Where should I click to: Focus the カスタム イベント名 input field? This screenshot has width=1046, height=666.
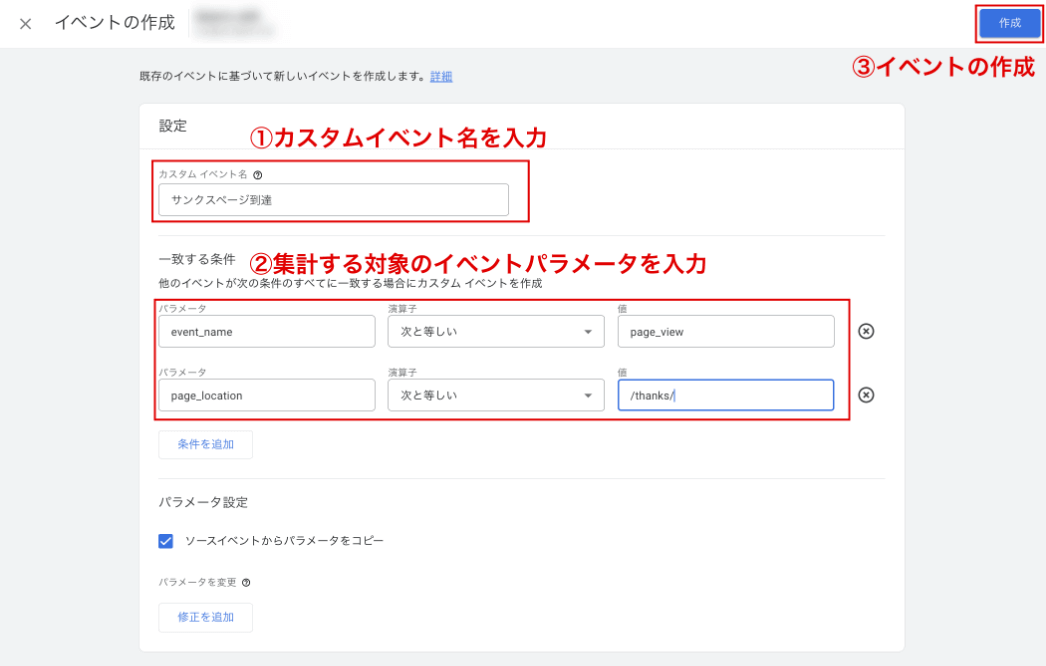[333, 200]
